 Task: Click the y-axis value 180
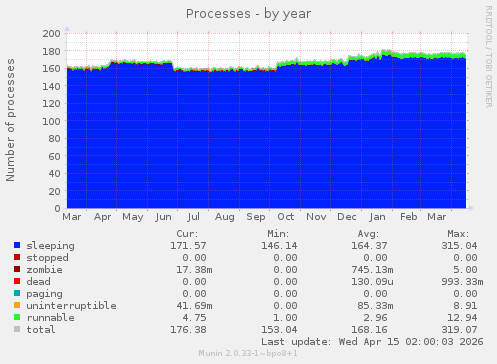pos(51,51)
